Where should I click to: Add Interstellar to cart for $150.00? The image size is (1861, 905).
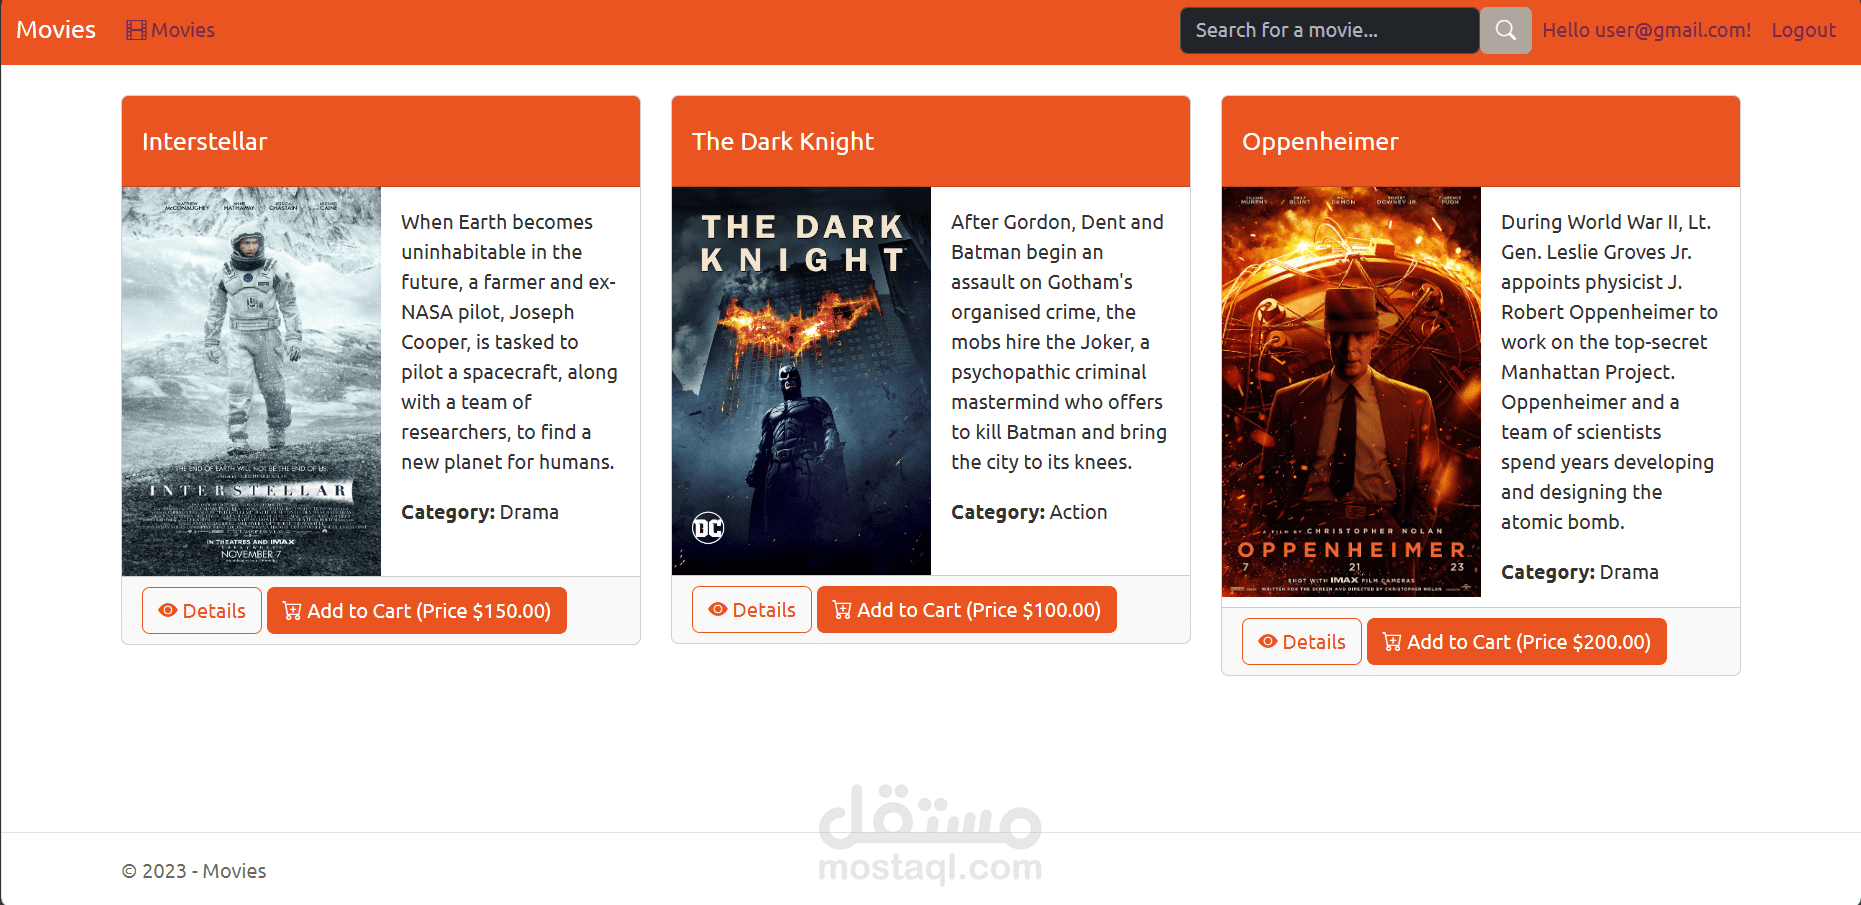click(x=417, y=610)
